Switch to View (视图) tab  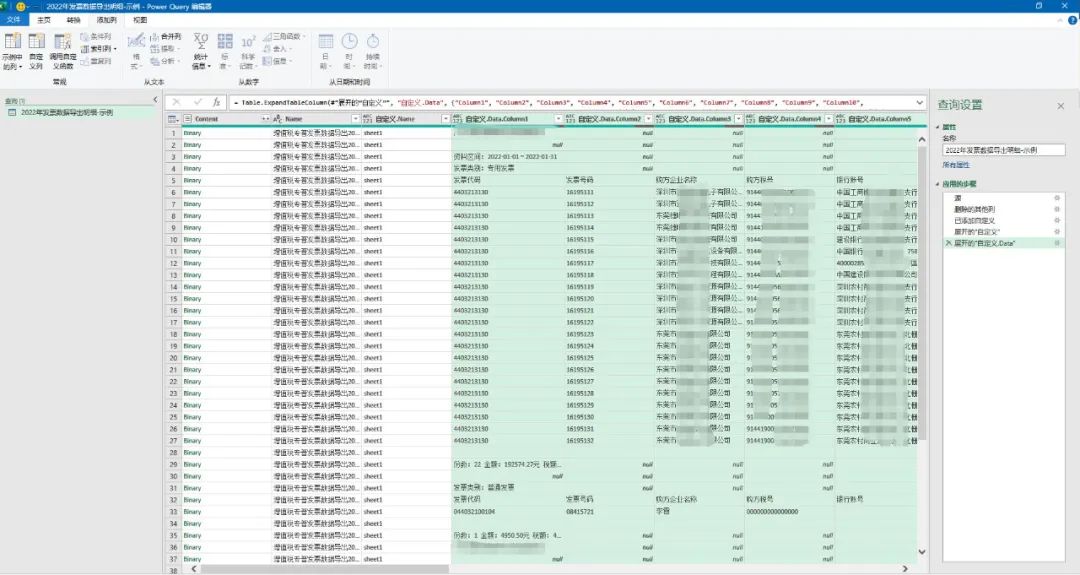pos(140,20)
